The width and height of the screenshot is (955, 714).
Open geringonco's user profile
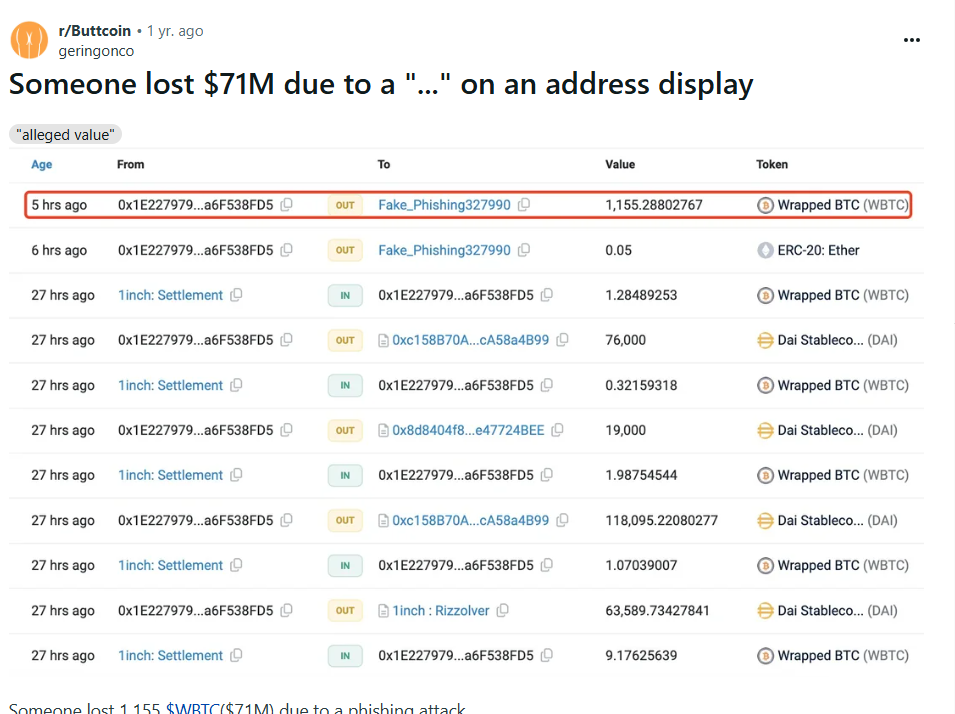tap(96, 50)
